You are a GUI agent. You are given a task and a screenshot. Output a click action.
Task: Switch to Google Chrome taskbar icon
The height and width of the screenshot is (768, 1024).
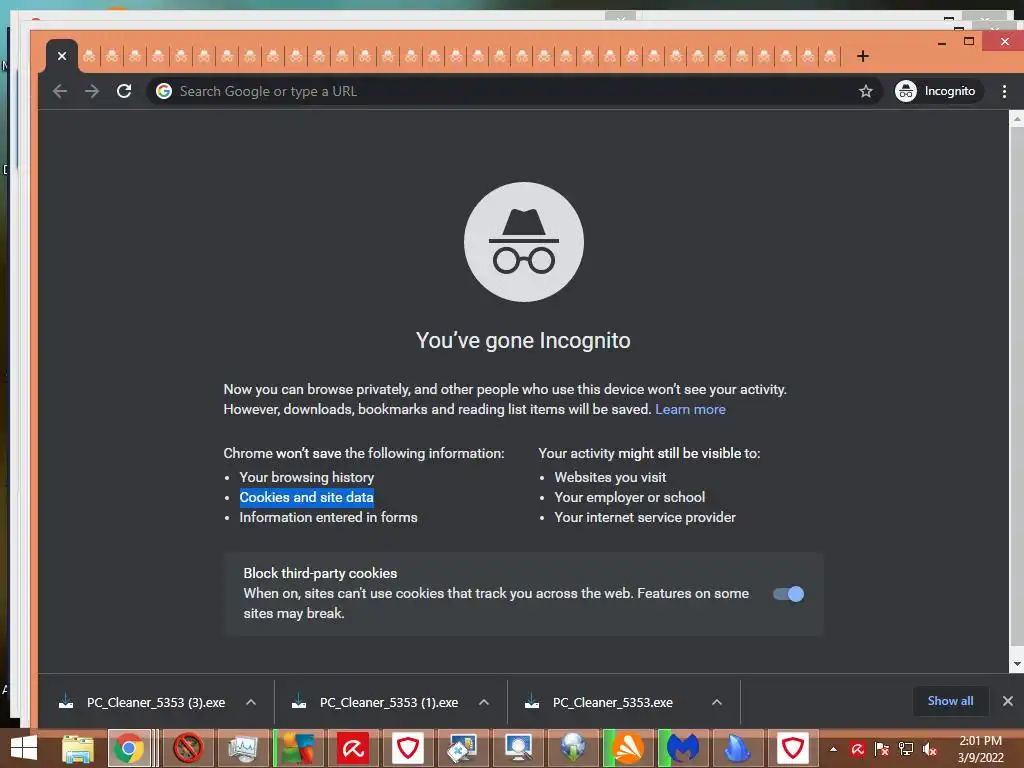click(129, 748)
